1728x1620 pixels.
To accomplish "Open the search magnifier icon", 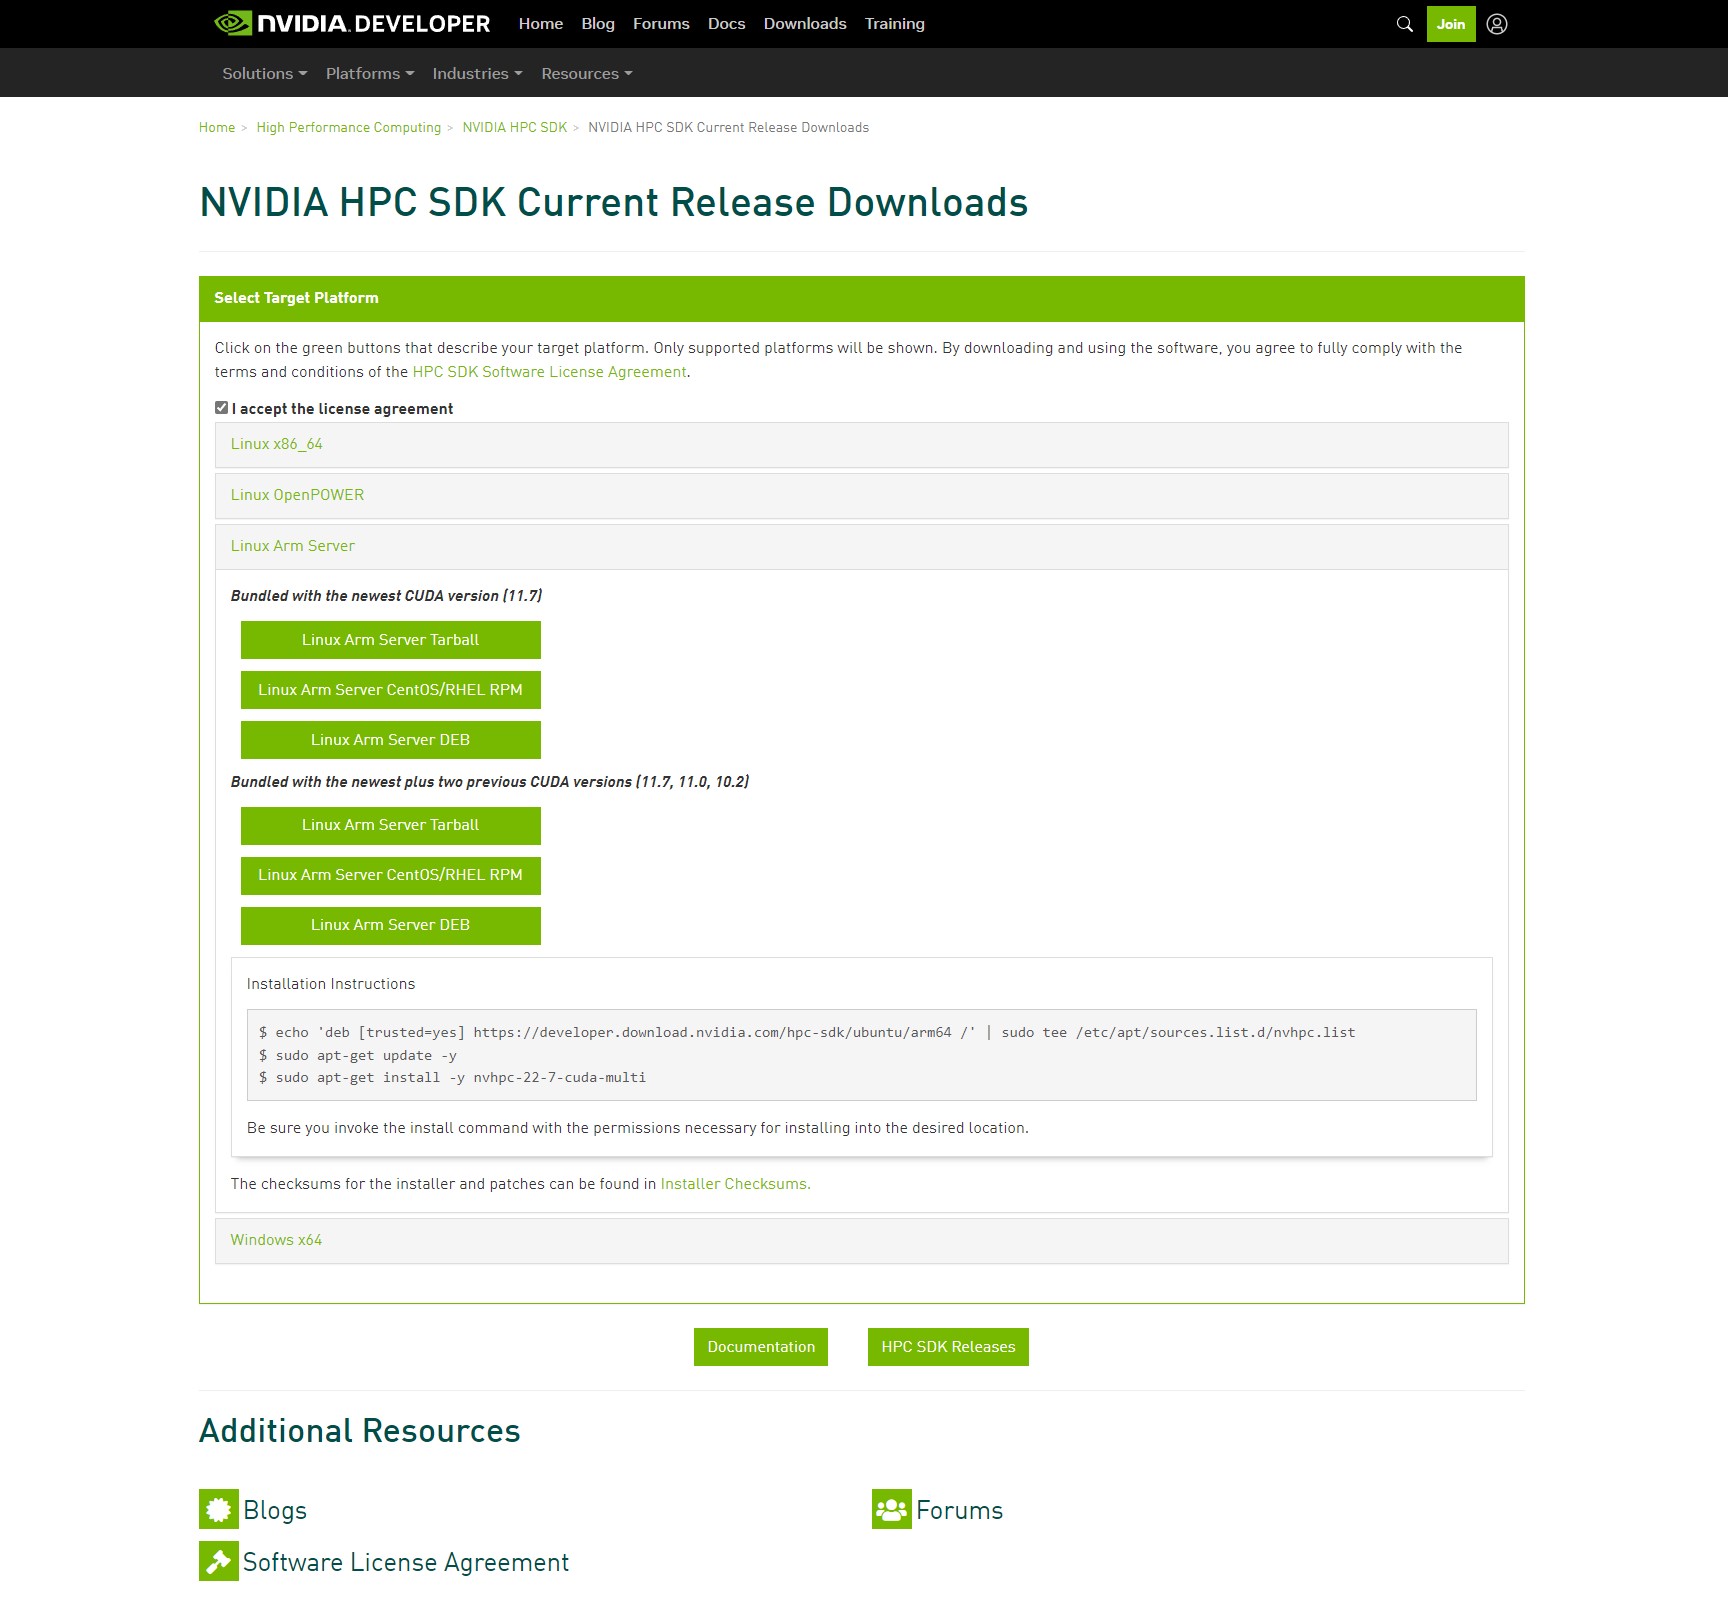I will [1405, 24].
